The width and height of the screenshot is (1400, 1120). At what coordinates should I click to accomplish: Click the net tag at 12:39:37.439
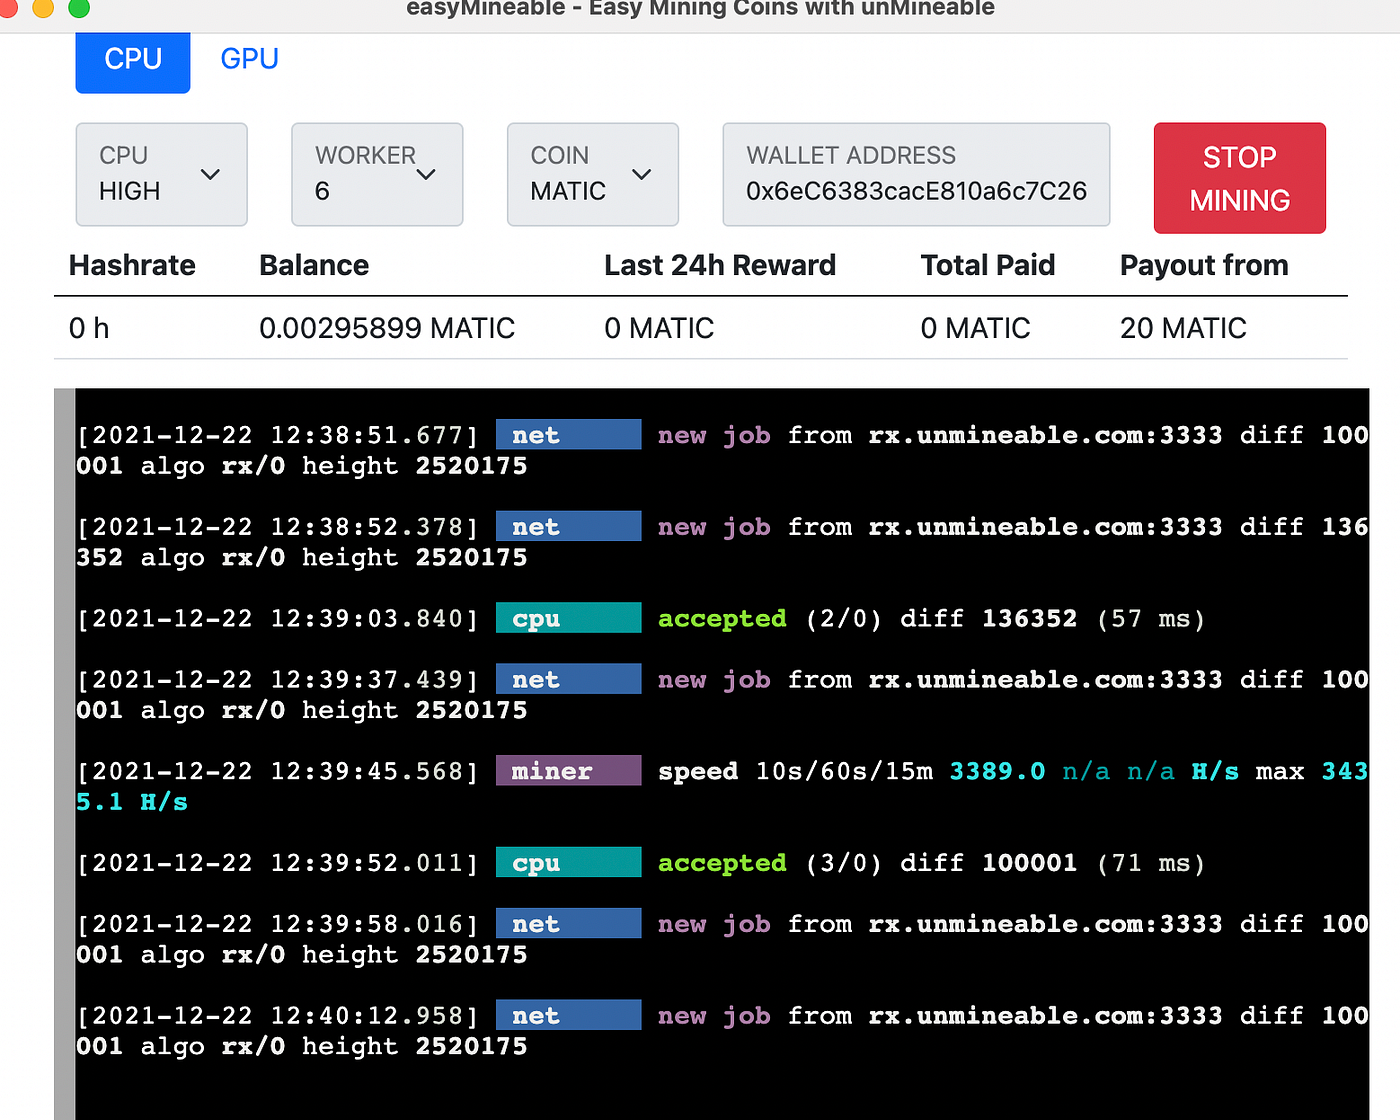pos(568,680)
